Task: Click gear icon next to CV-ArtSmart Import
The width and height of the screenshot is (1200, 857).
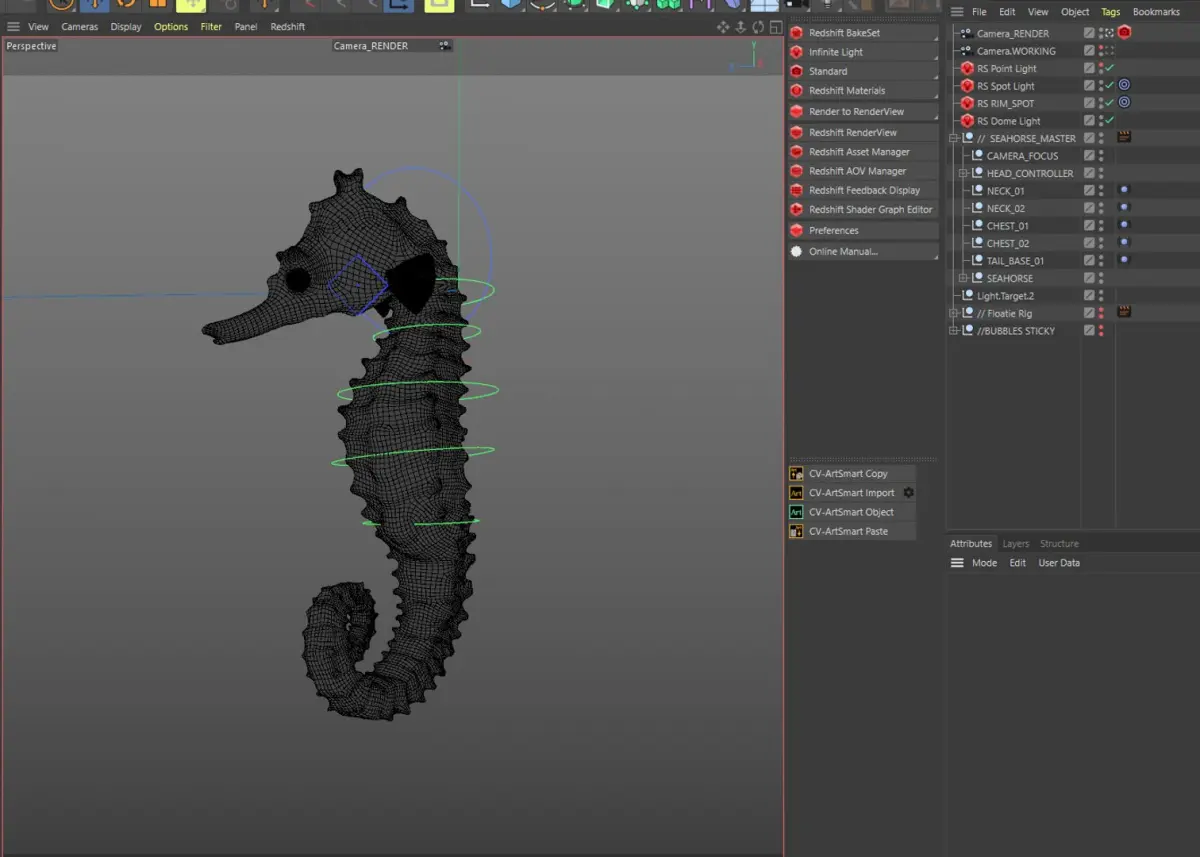Action: (x=909, y=493)
